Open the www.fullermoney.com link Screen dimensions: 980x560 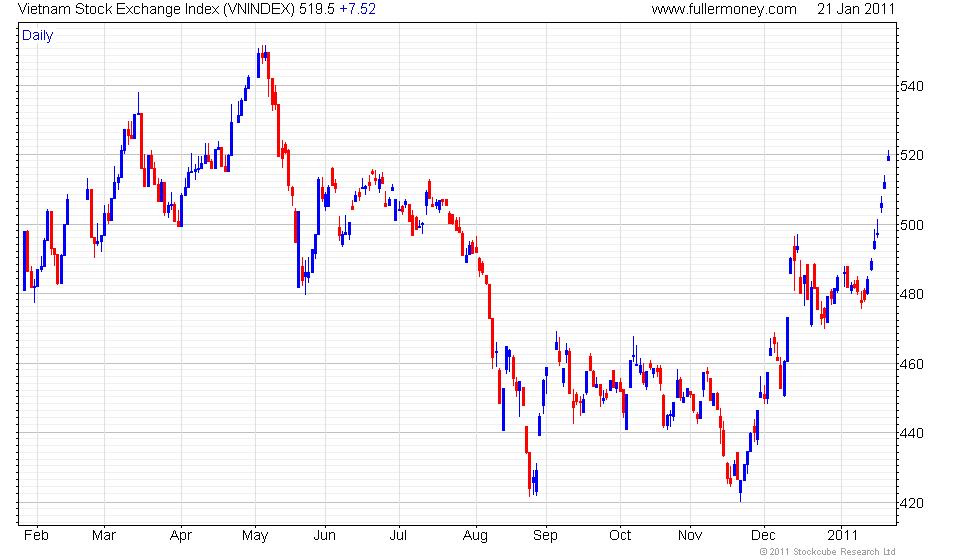click(724, 9)
